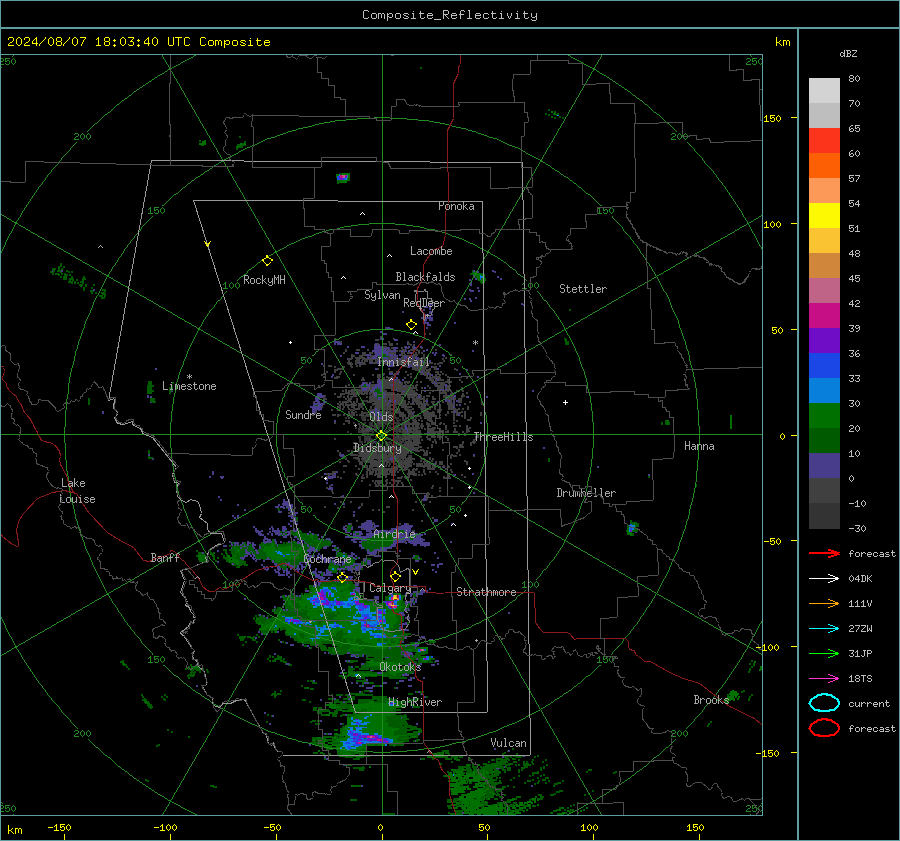Viewport: 900px width, 841px height.
Task: Select the orange 111V arrow icon
Action: [824, 603]
